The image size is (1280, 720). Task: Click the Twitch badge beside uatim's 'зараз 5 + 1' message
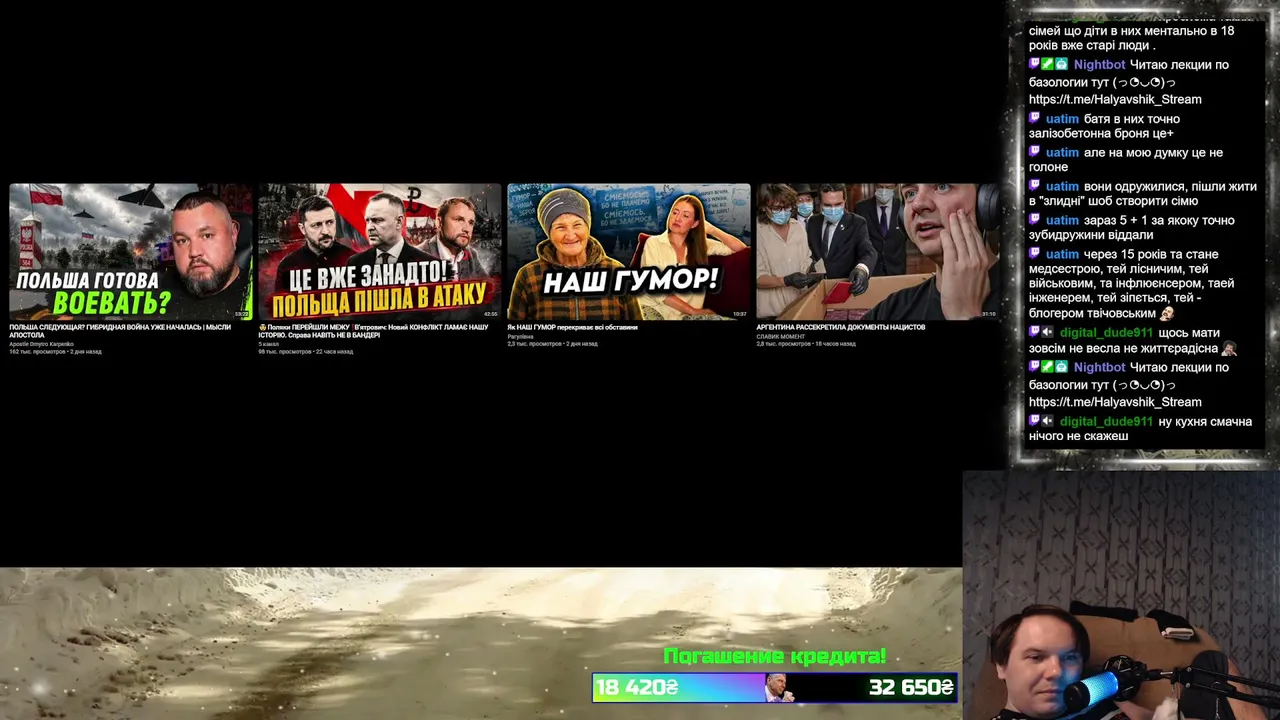(x=1035, y=221)
